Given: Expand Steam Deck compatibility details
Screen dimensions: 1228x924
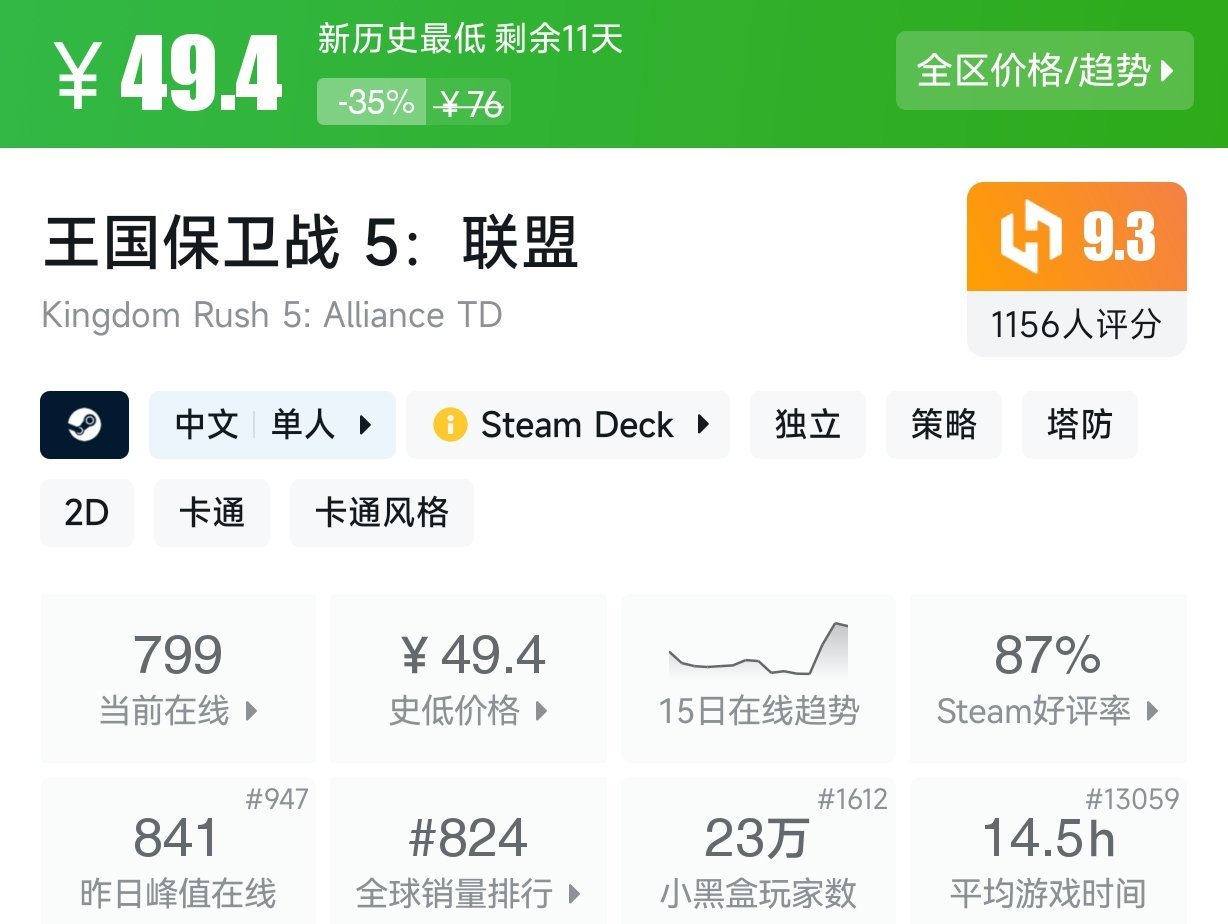Looking at the screenshot, I should coord(568,425).
